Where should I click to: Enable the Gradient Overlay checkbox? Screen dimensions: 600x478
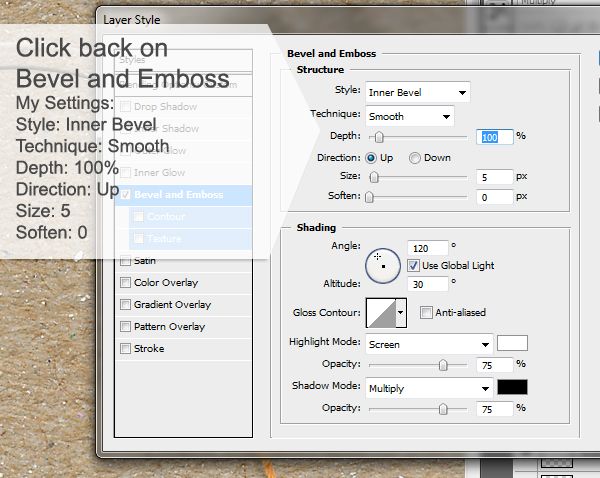(125, 304)
